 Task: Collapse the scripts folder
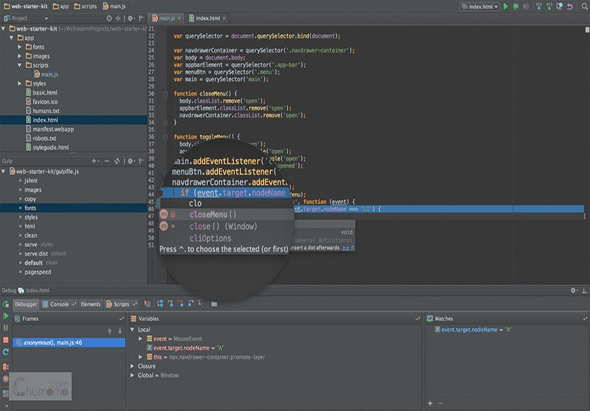point(20,65)
